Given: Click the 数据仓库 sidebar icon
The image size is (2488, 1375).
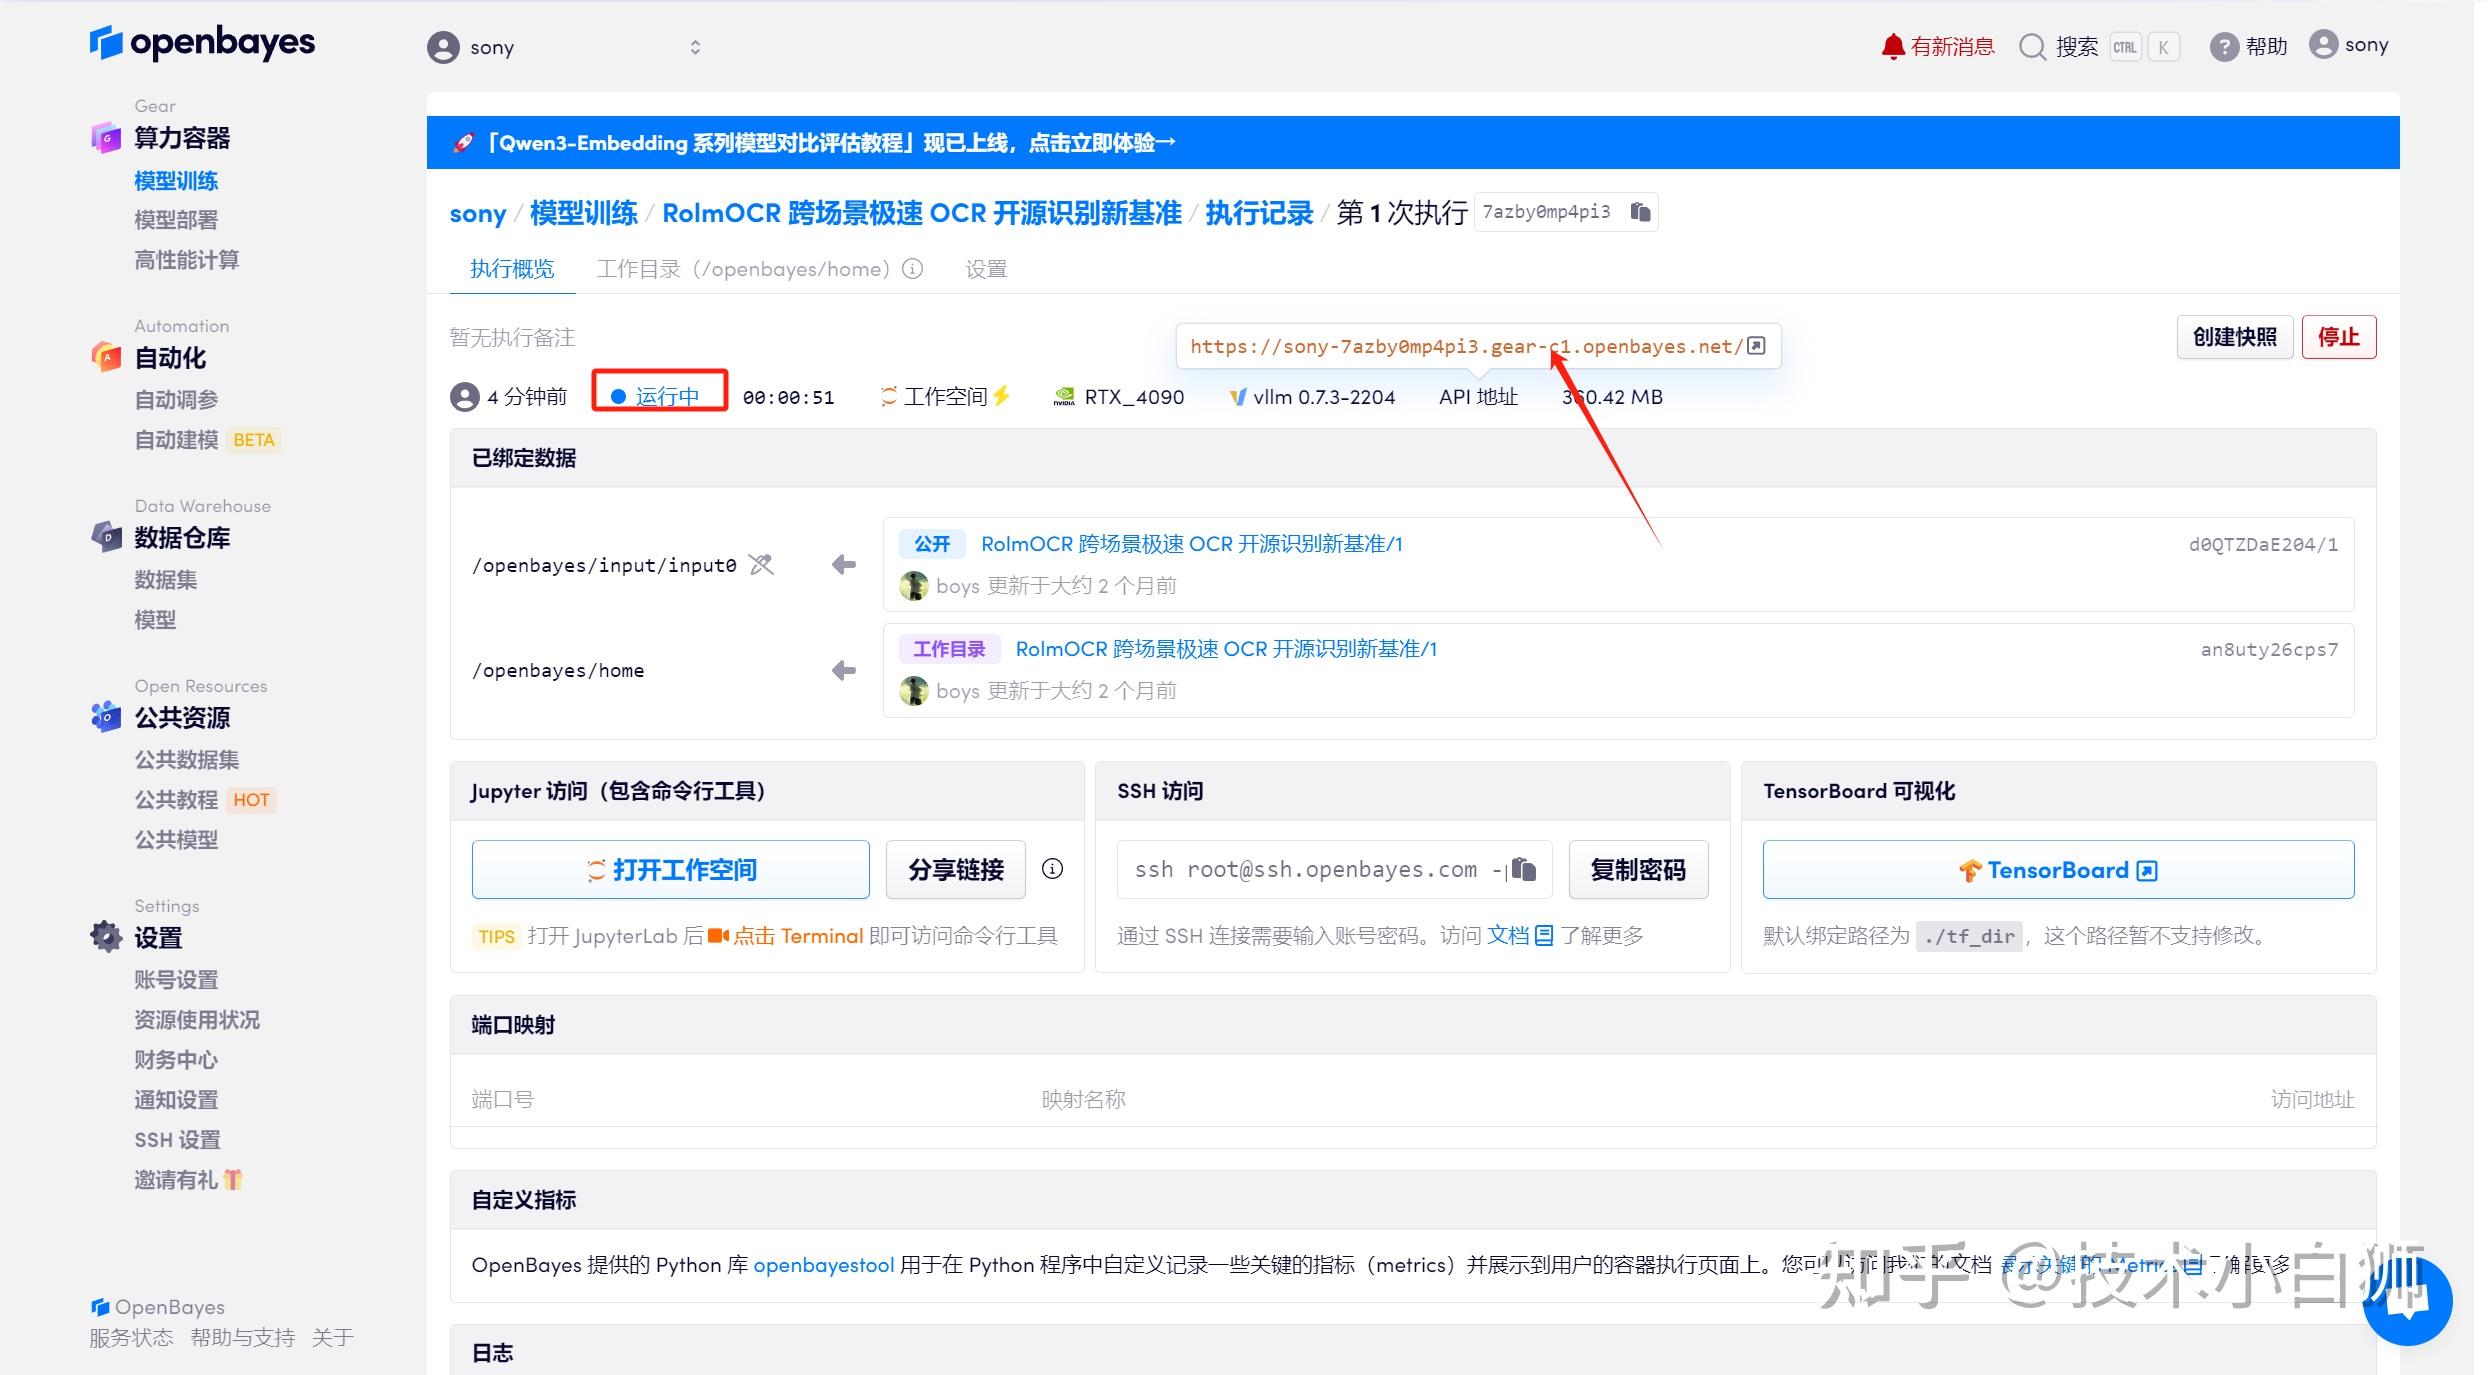Looking at the screenshot, I should tap(106, 537).
